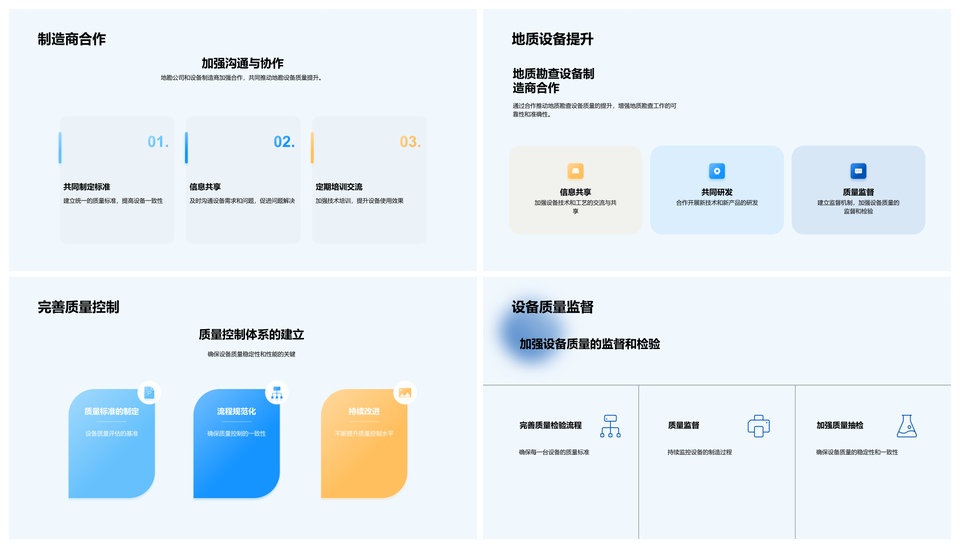960x548 pixels.
Task: Click the 加强设备质量的监督和检验 heading
Action: coord(589,344)
